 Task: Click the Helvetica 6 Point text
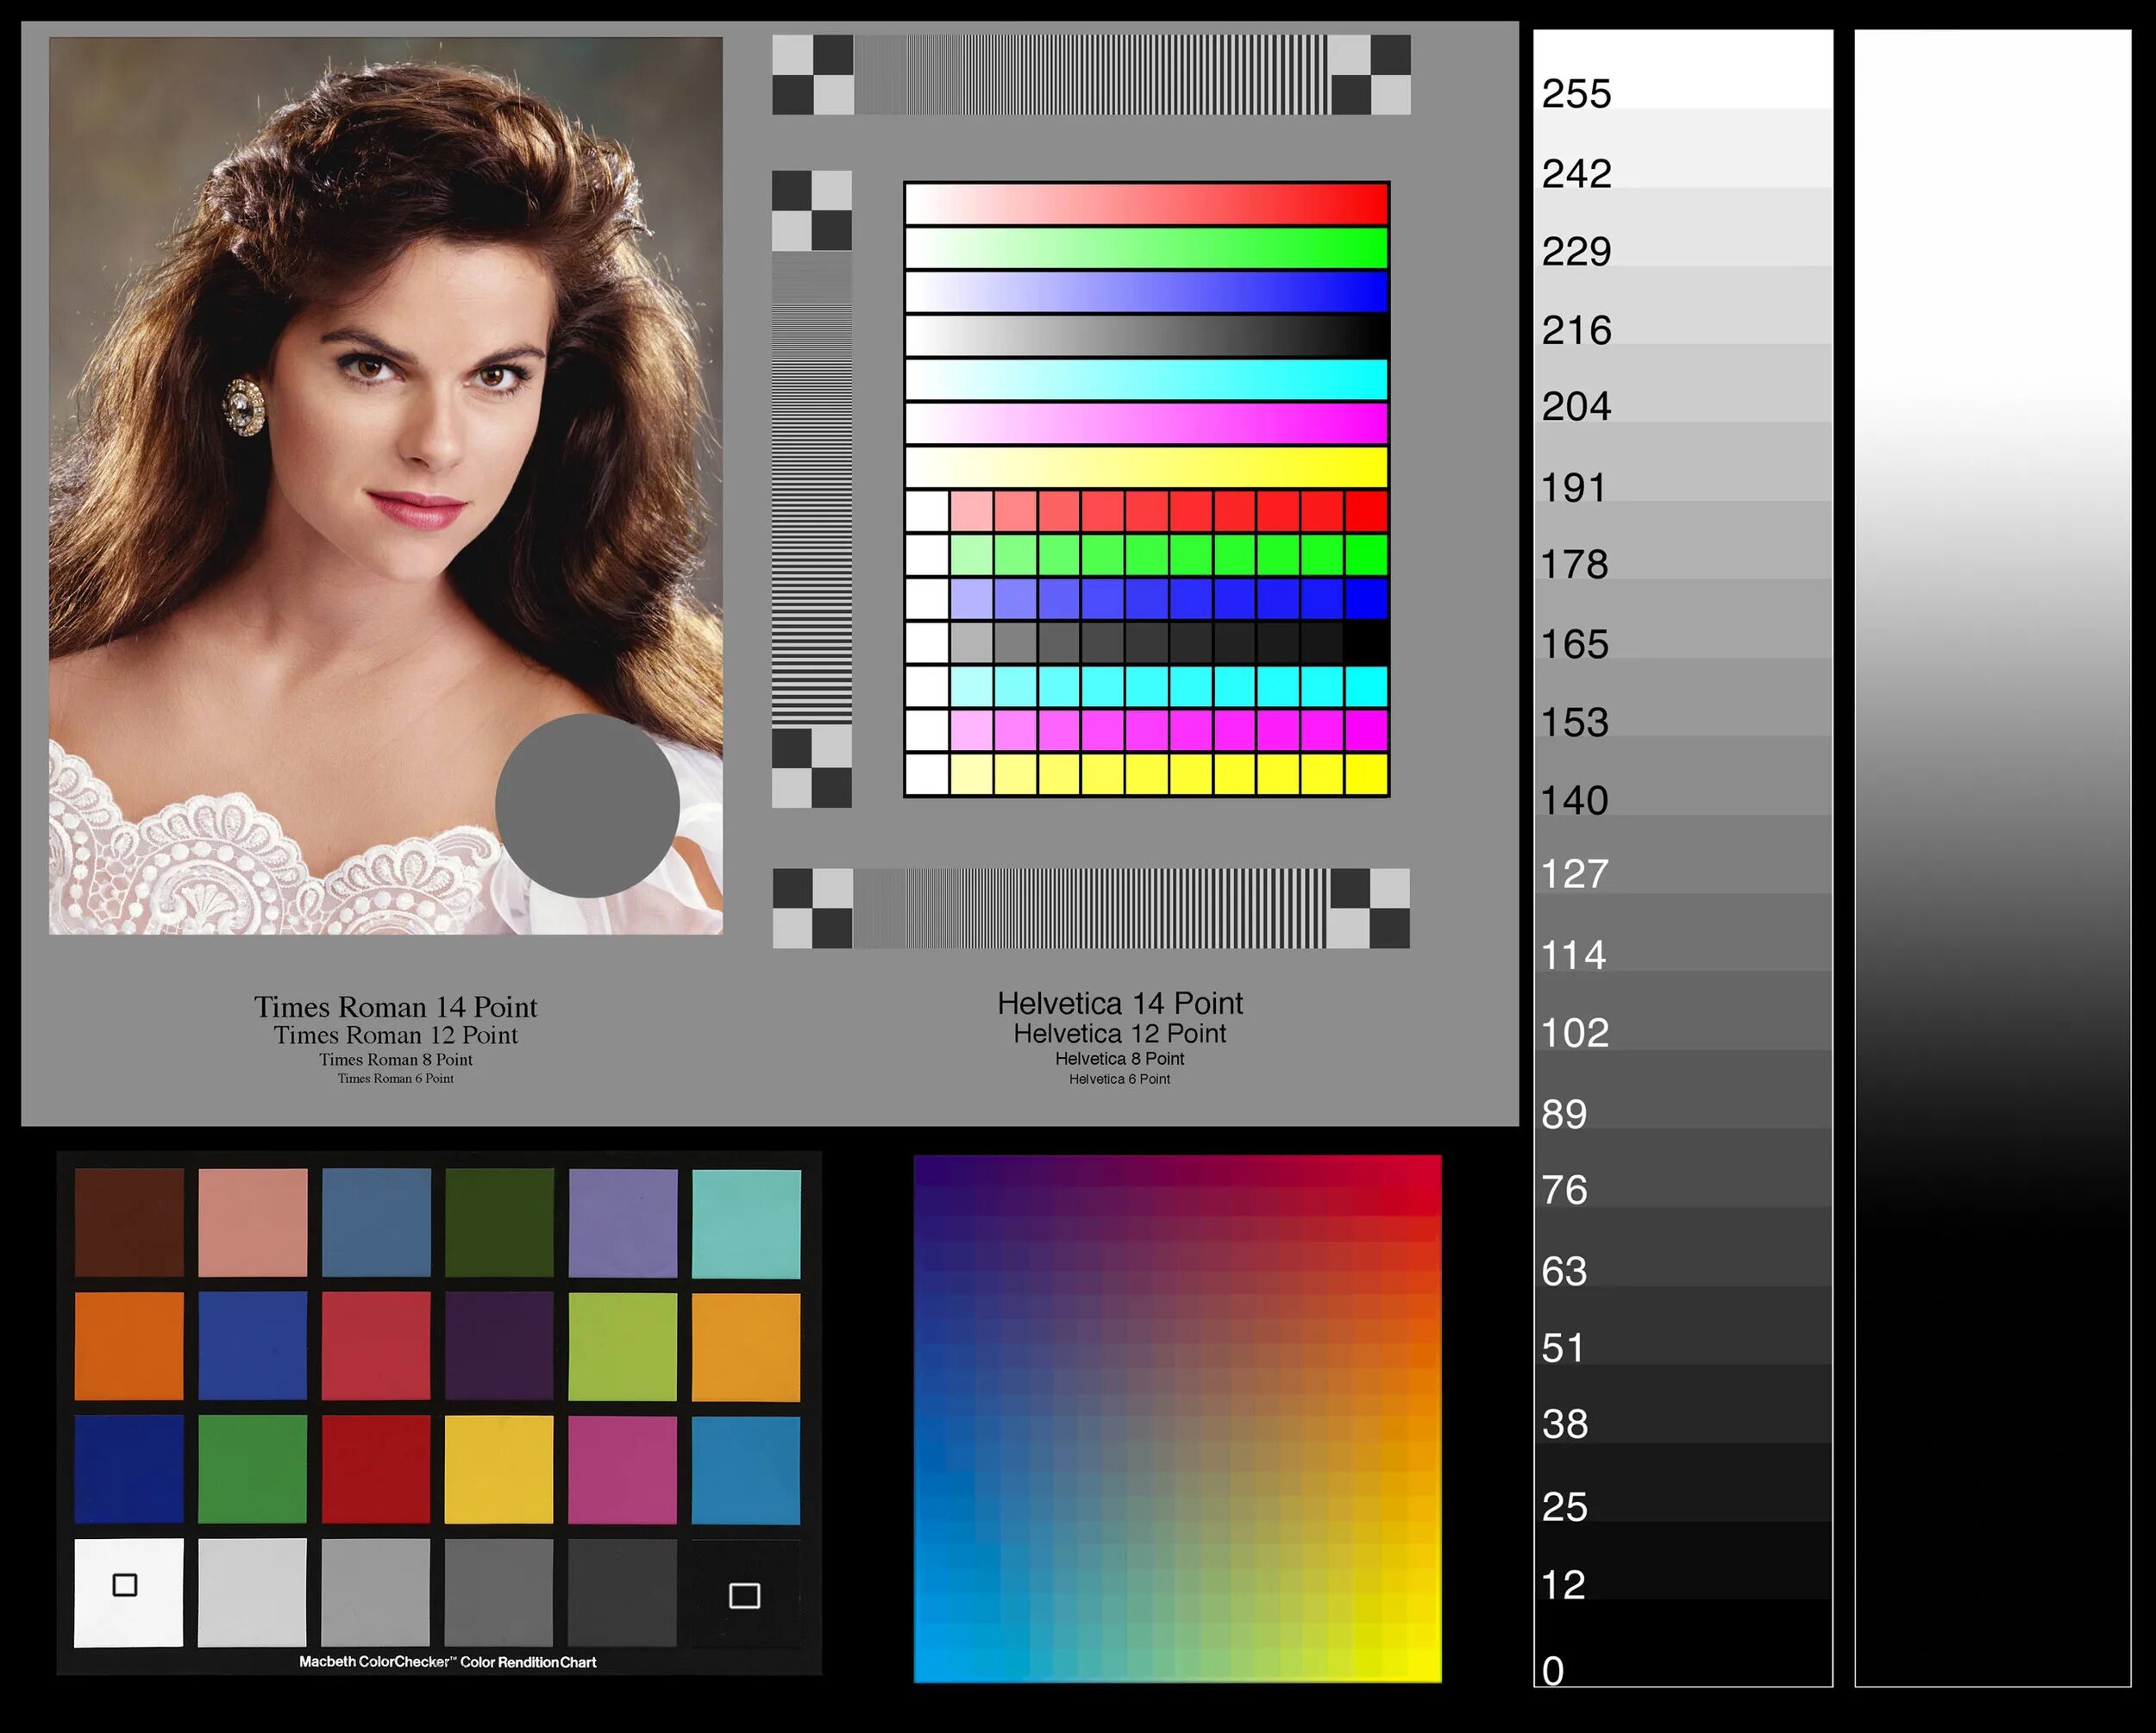pyautogui.click(x=1119, y=1079)
